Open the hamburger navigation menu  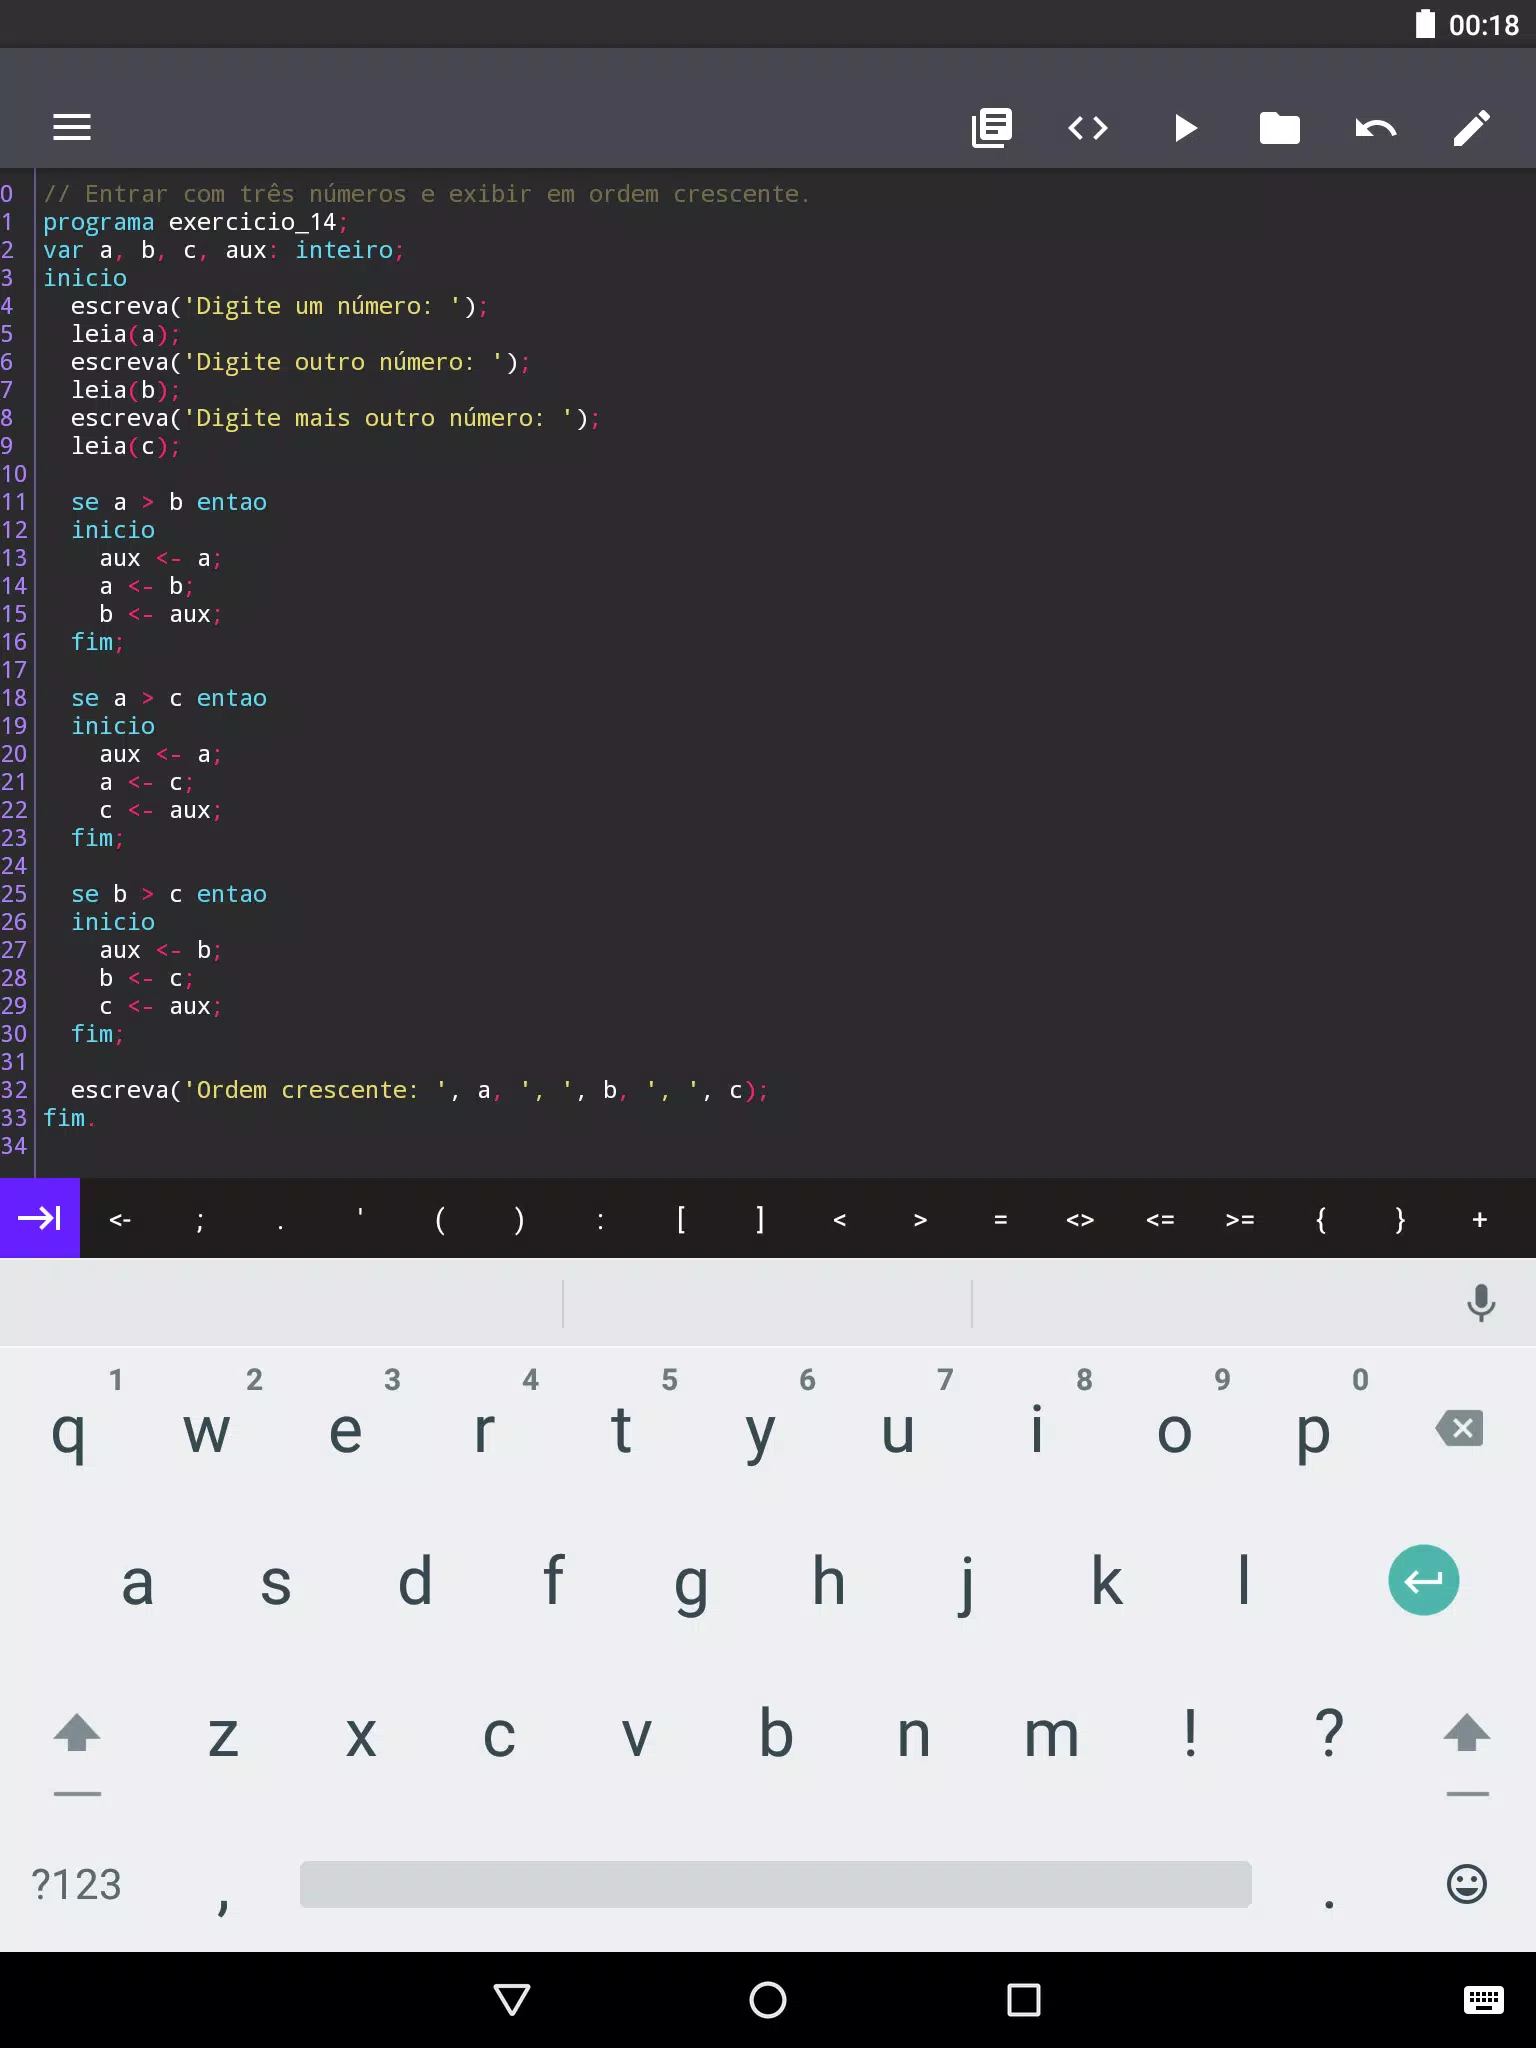click(x=72, y=127)
